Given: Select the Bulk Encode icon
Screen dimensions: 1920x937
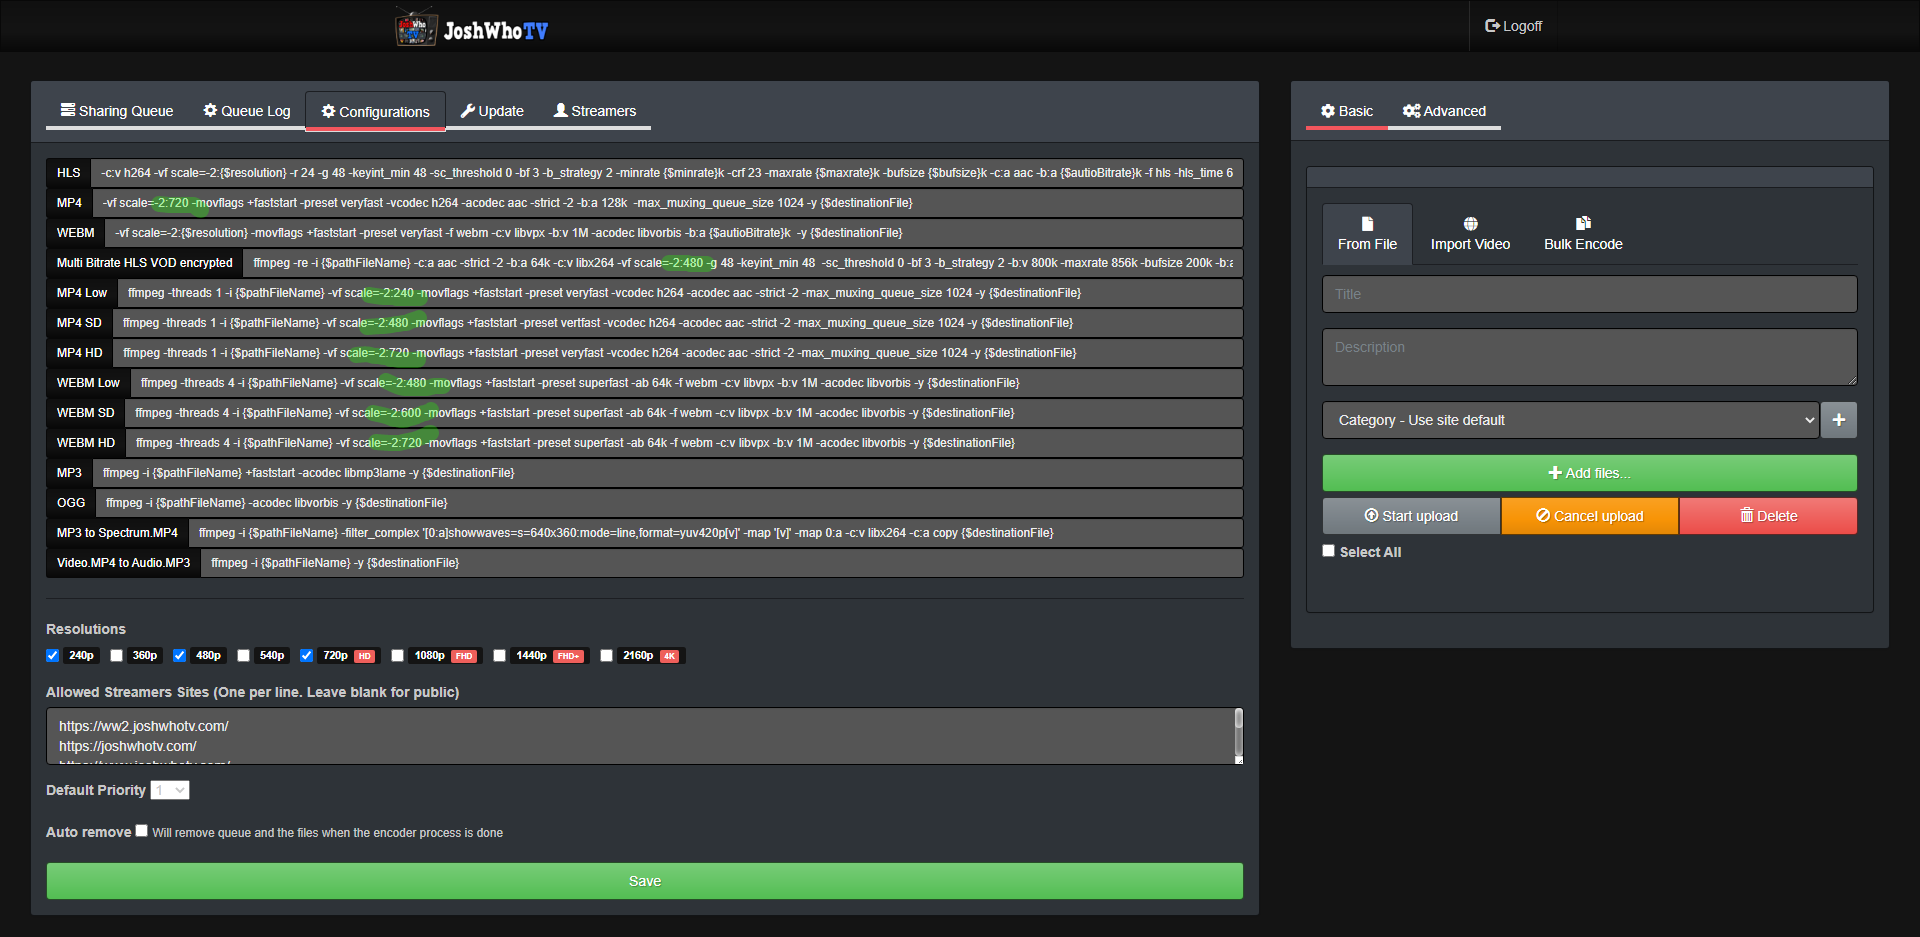Looking at the screenshot, I should coord(1583,225).
